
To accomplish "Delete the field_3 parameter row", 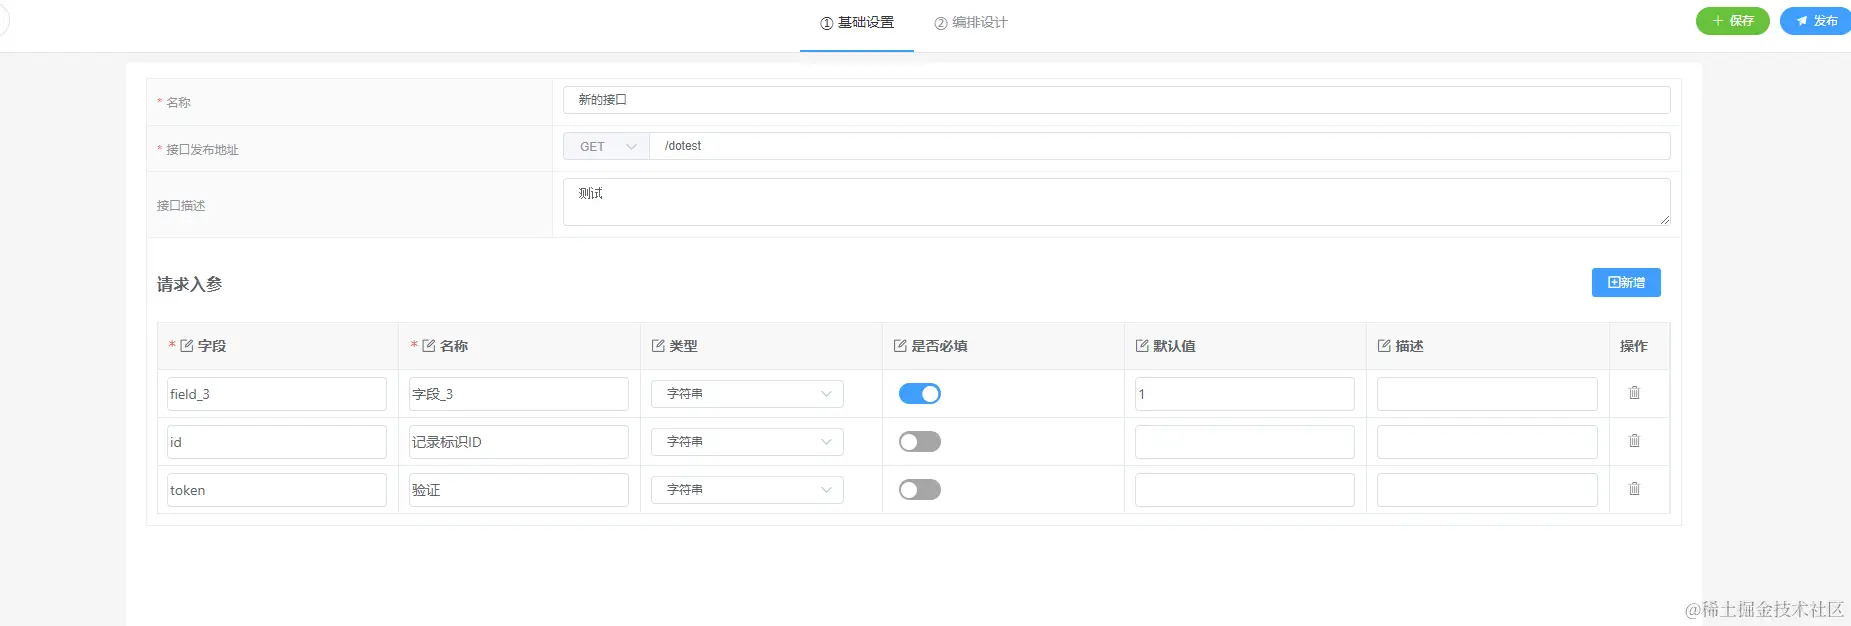I will tap(1634, 393).
